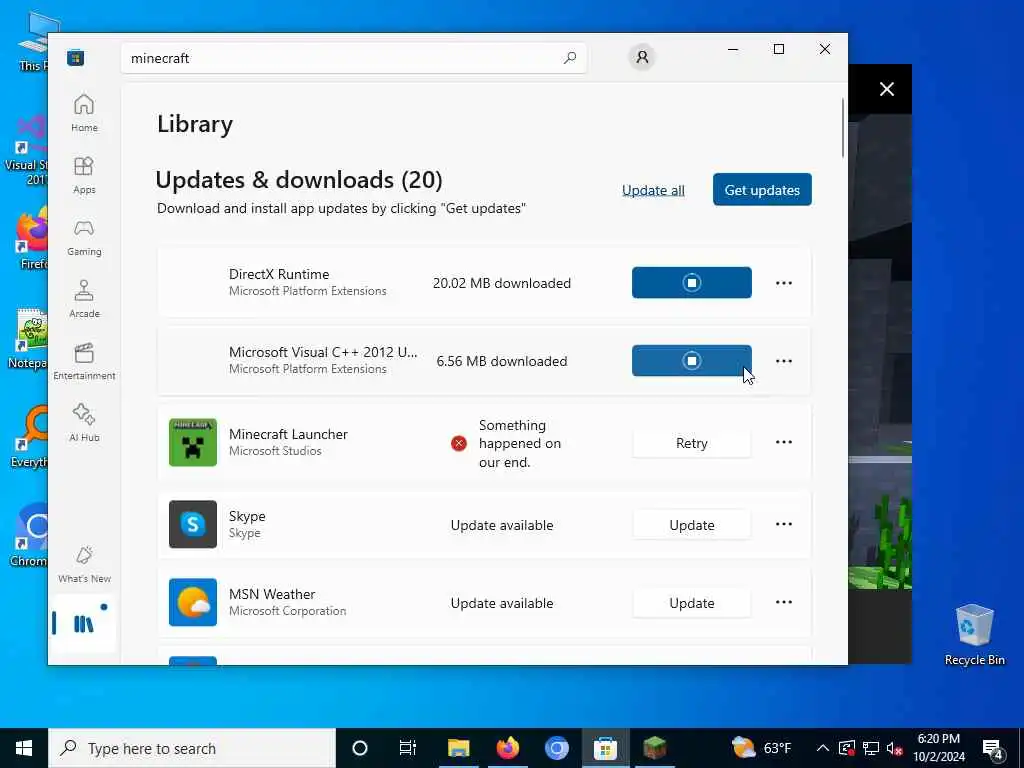Viewport: 1024px width, 768px height.
Task: Click the Skype app icon
Action: 193,524
